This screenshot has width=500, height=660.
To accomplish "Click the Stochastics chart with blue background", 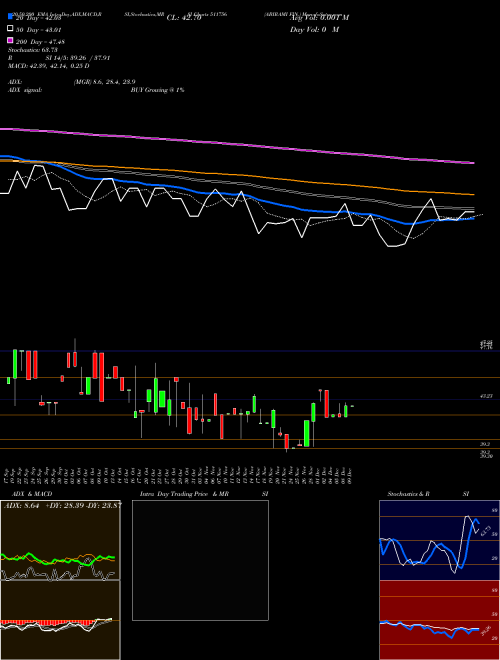I will pyautogui.click(x=439, y=540).
